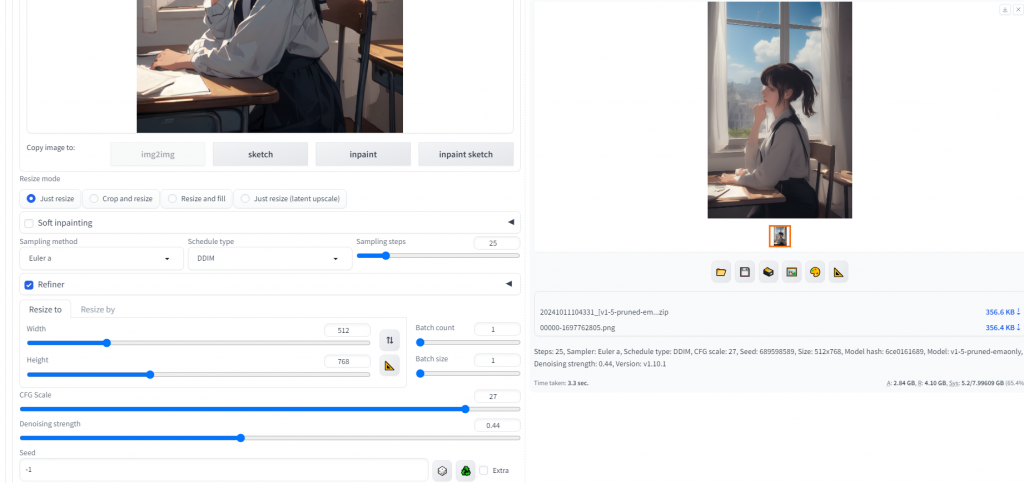Click the file name 00000-1697762805.png

coord(577,328)
